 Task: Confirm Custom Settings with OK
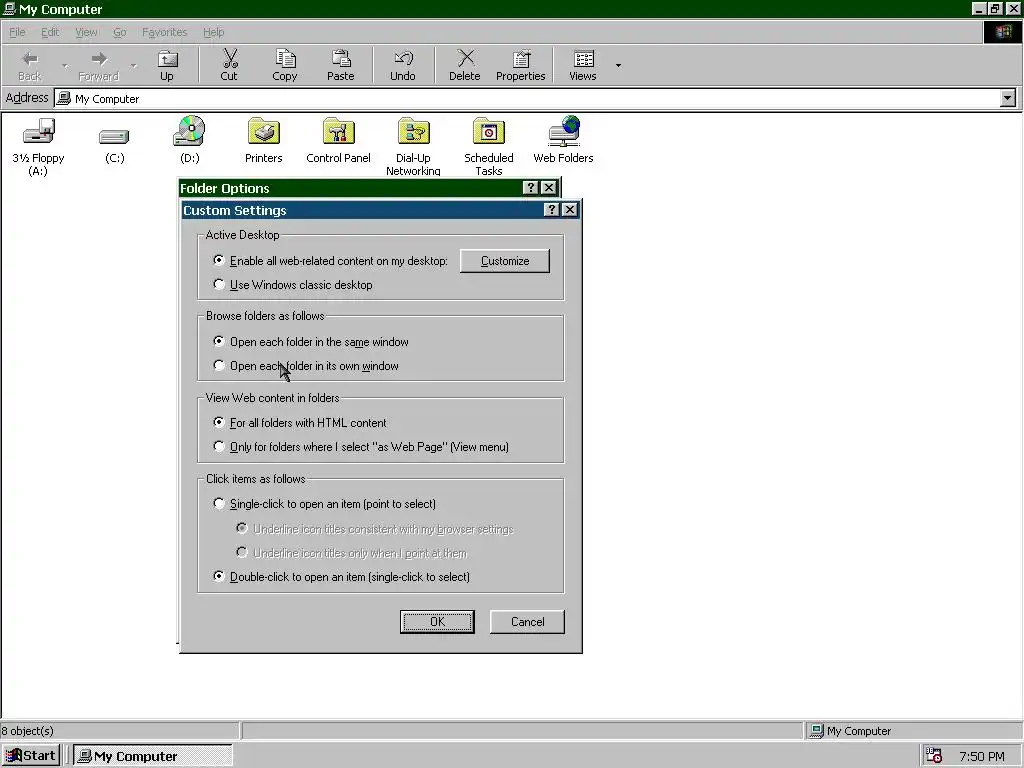pyautogui.click(x=437, y=622)
